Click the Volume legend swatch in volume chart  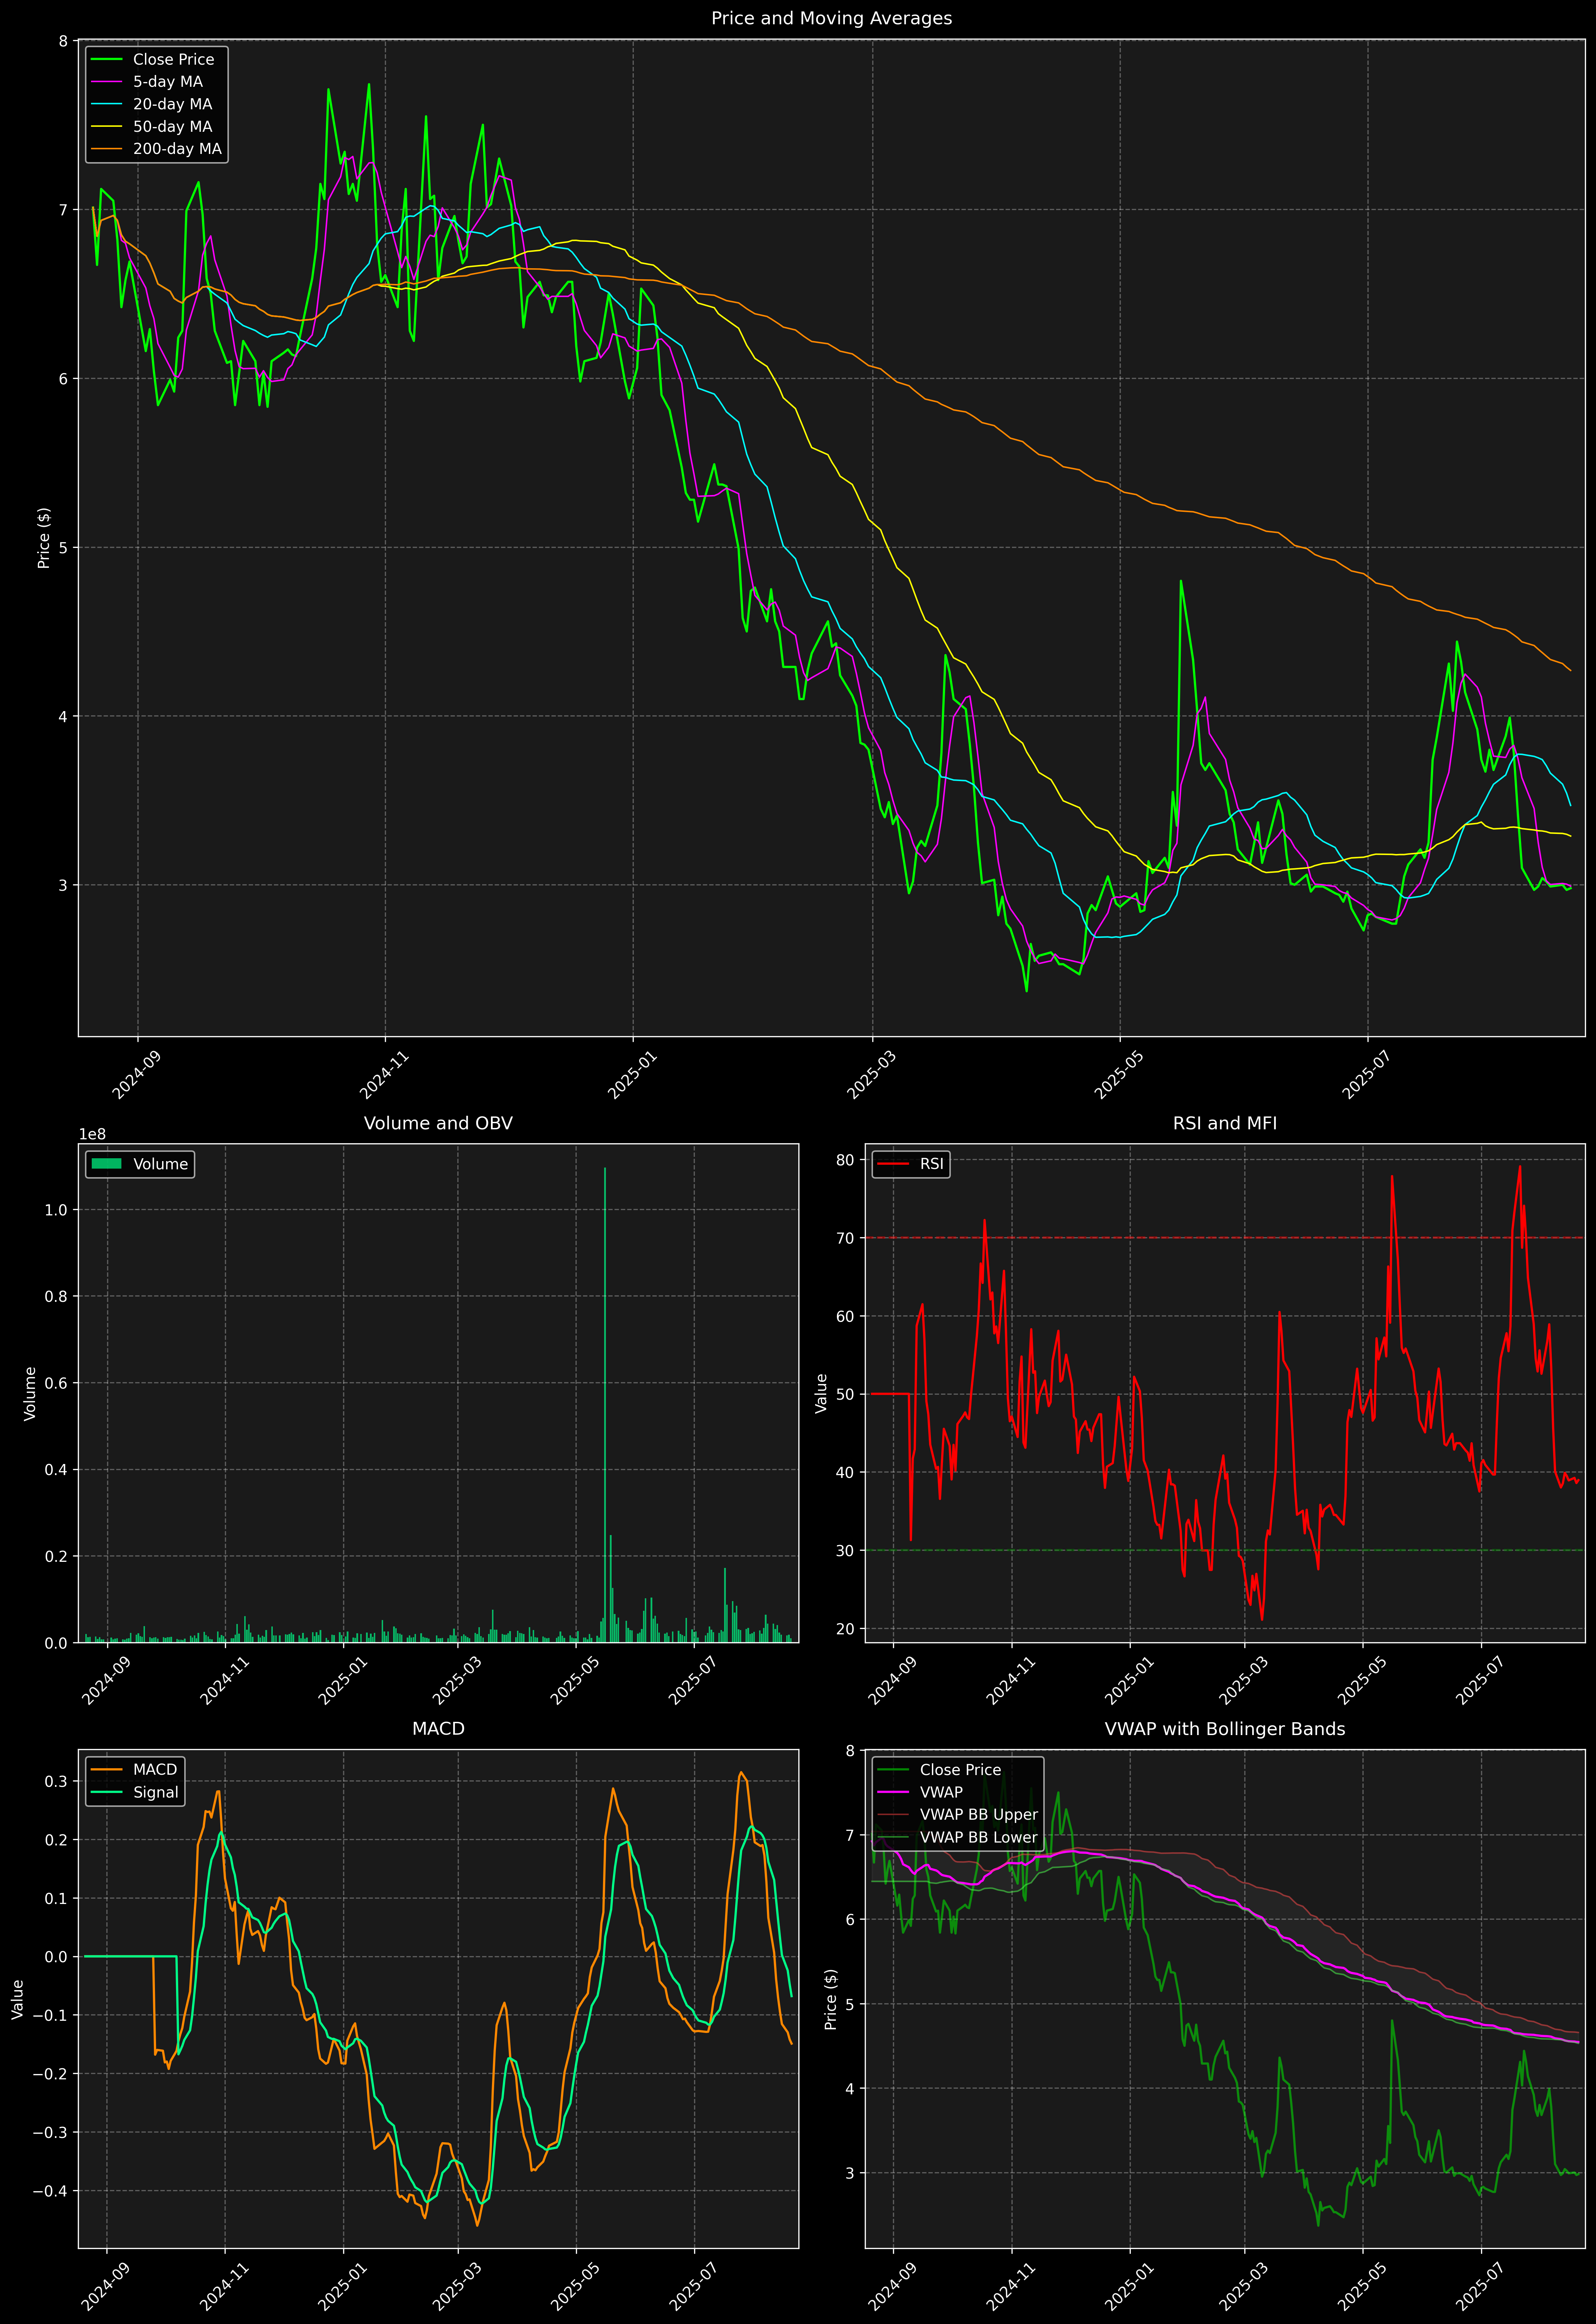tap(106, 1163)
